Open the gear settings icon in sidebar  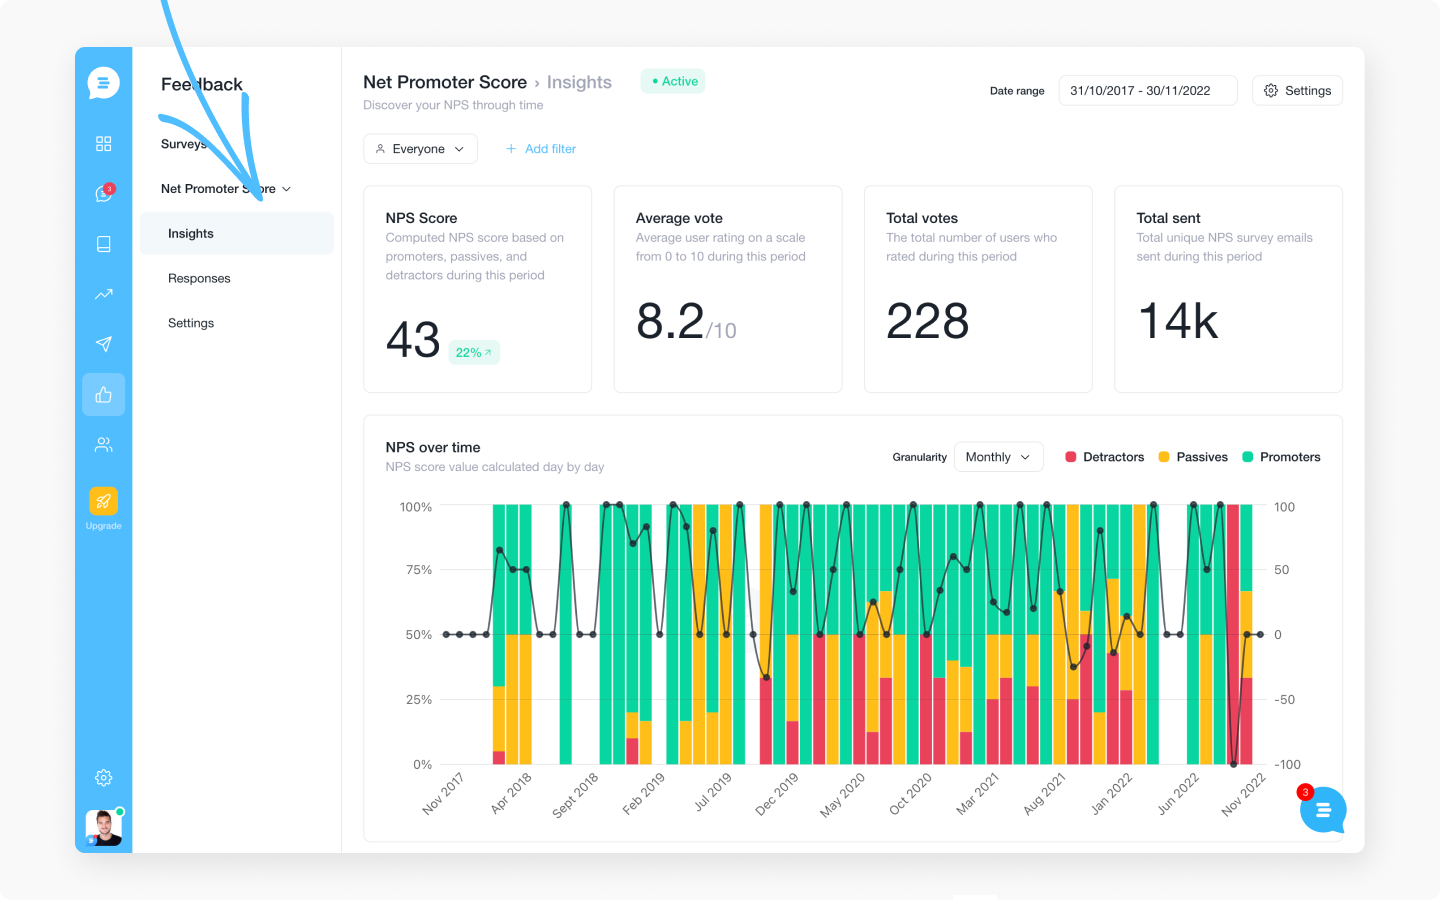pyautogui.click(x=103, y=778)
